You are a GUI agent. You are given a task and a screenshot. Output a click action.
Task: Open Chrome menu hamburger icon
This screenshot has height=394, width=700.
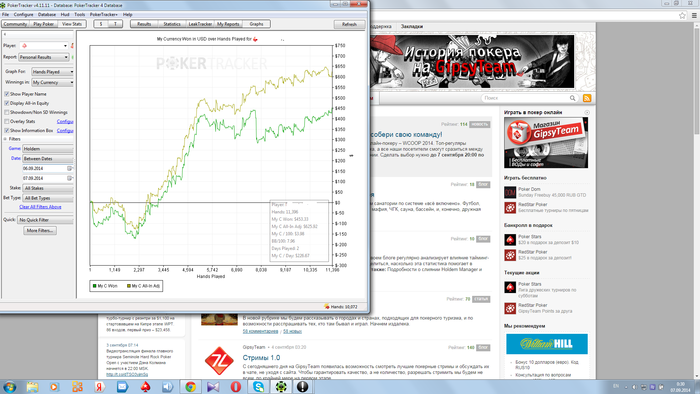click(694, 16)
